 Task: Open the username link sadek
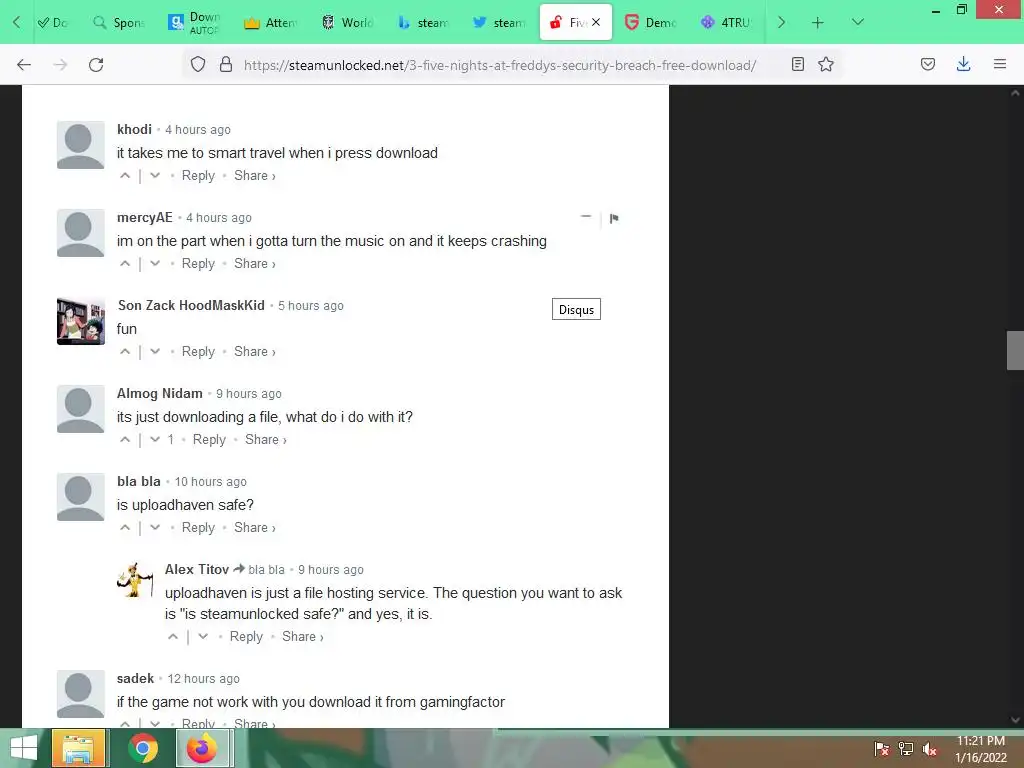pyautogui.click(x=135, y=679)
